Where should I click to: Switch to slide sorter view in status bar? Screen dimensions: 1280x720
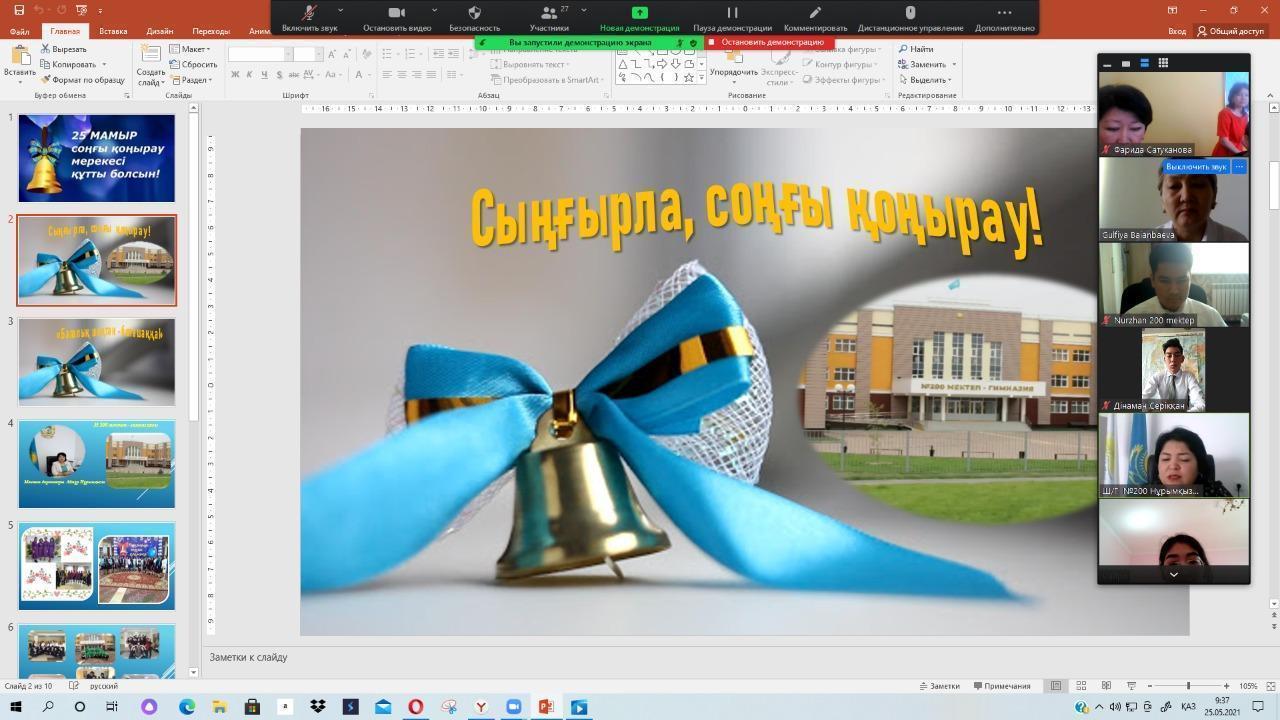point(1081,686)
